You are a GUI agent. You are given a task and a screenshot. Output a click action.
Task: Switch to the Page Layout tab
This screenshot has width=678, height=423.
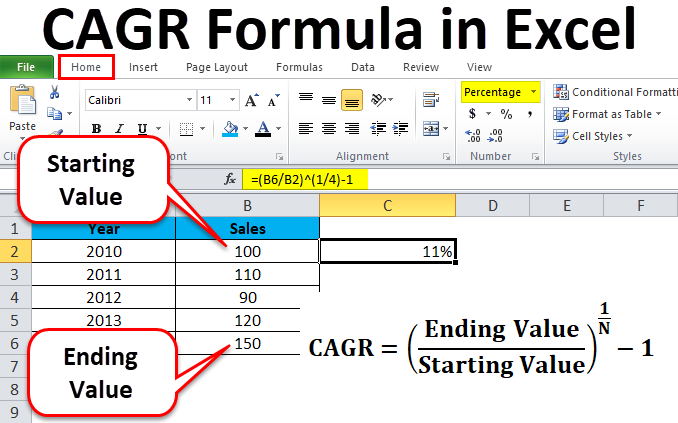(217, 67)
